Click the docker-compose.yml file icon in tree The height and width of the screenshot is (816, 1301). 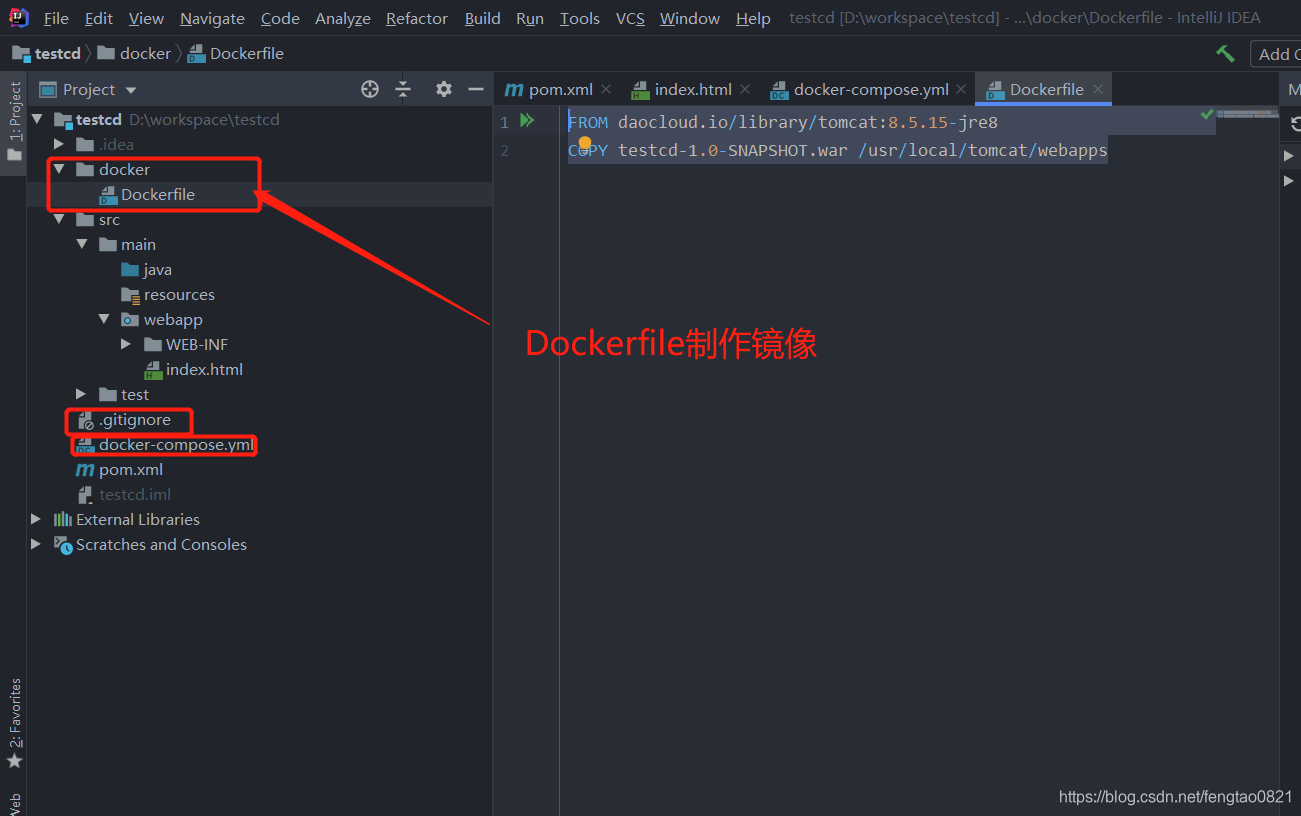coord(85,445)
